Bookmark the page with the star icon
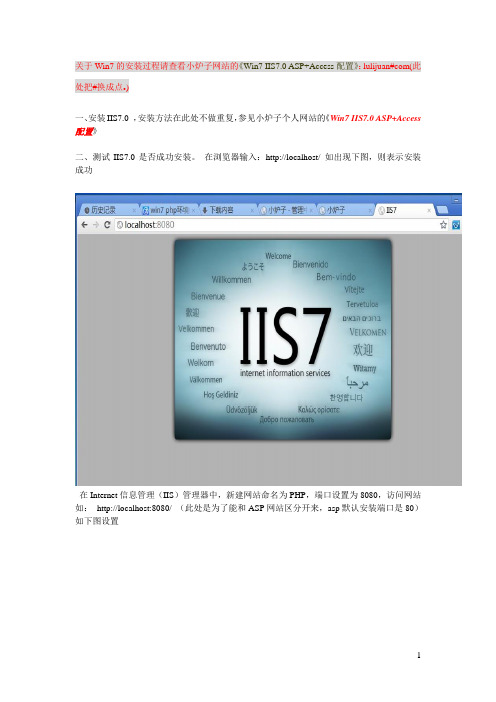496x702 pixels. [443, 225]
